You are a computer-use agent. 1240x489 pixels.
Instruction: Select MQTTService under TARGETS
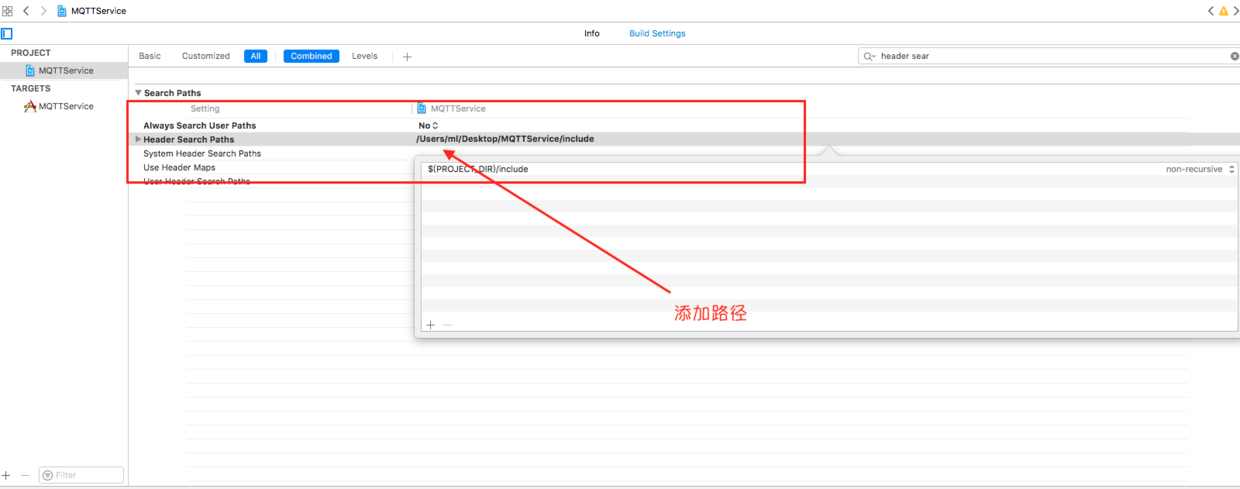(65, 106)
